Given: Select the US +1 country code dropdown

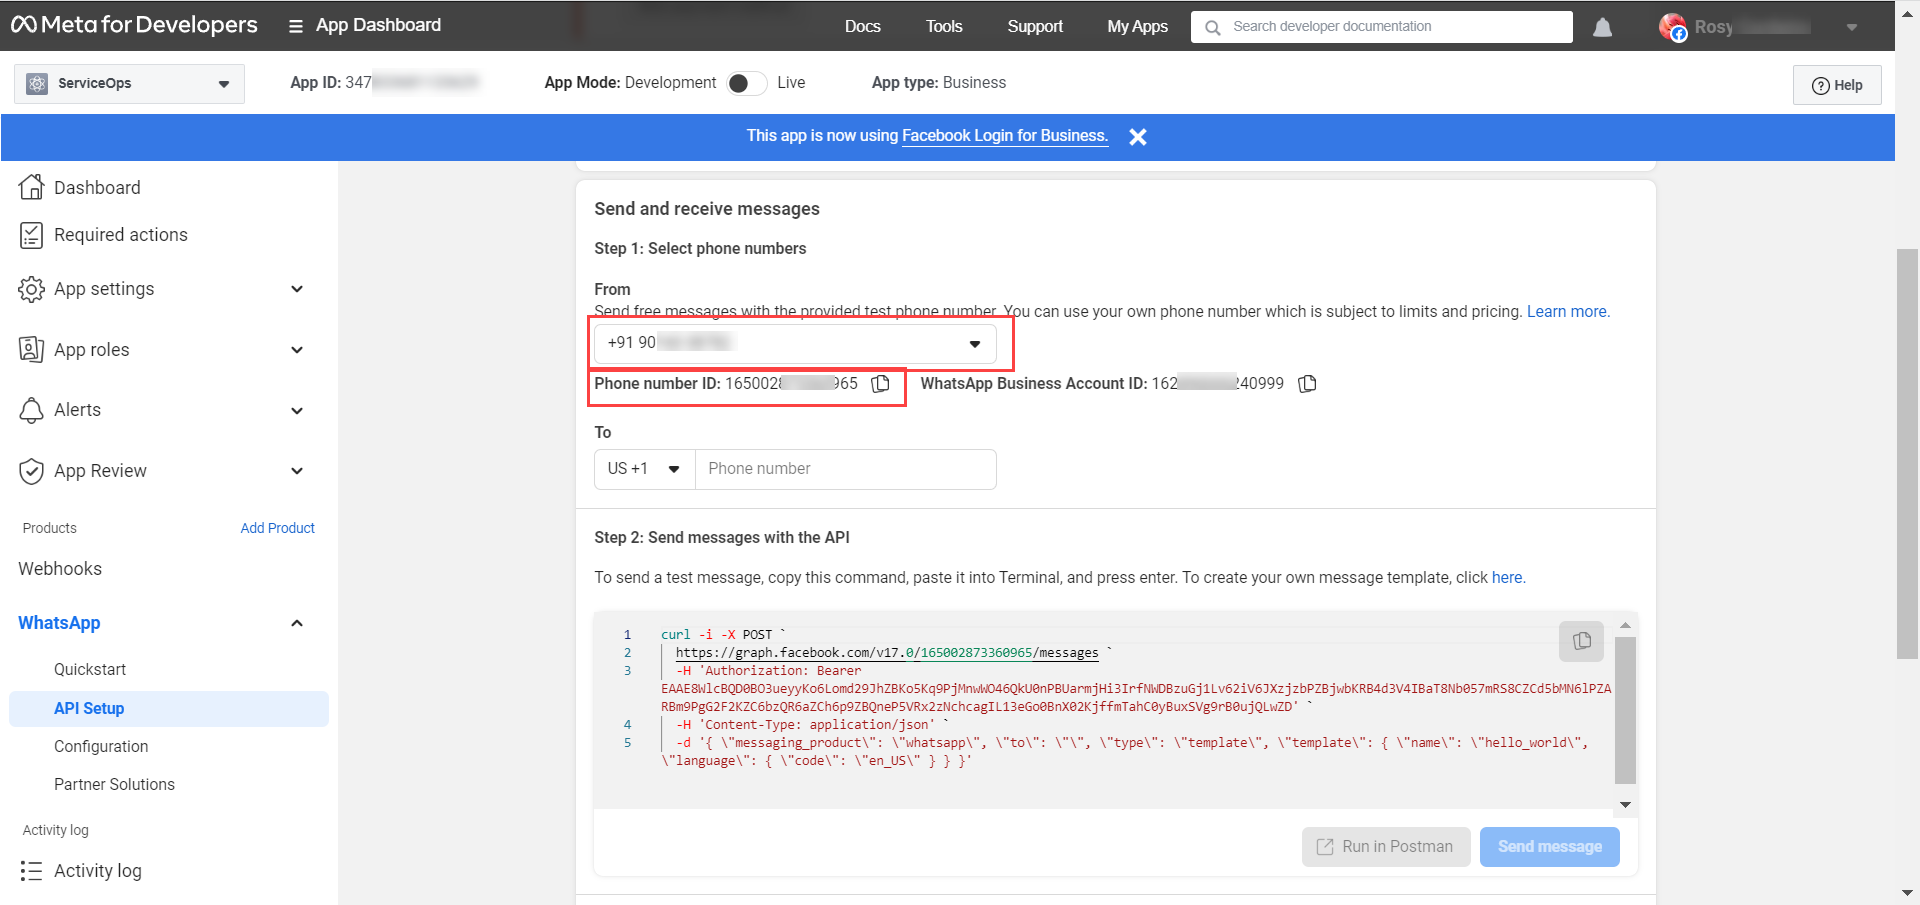Looking at the screenshot, I should click(x=644, y=469).
